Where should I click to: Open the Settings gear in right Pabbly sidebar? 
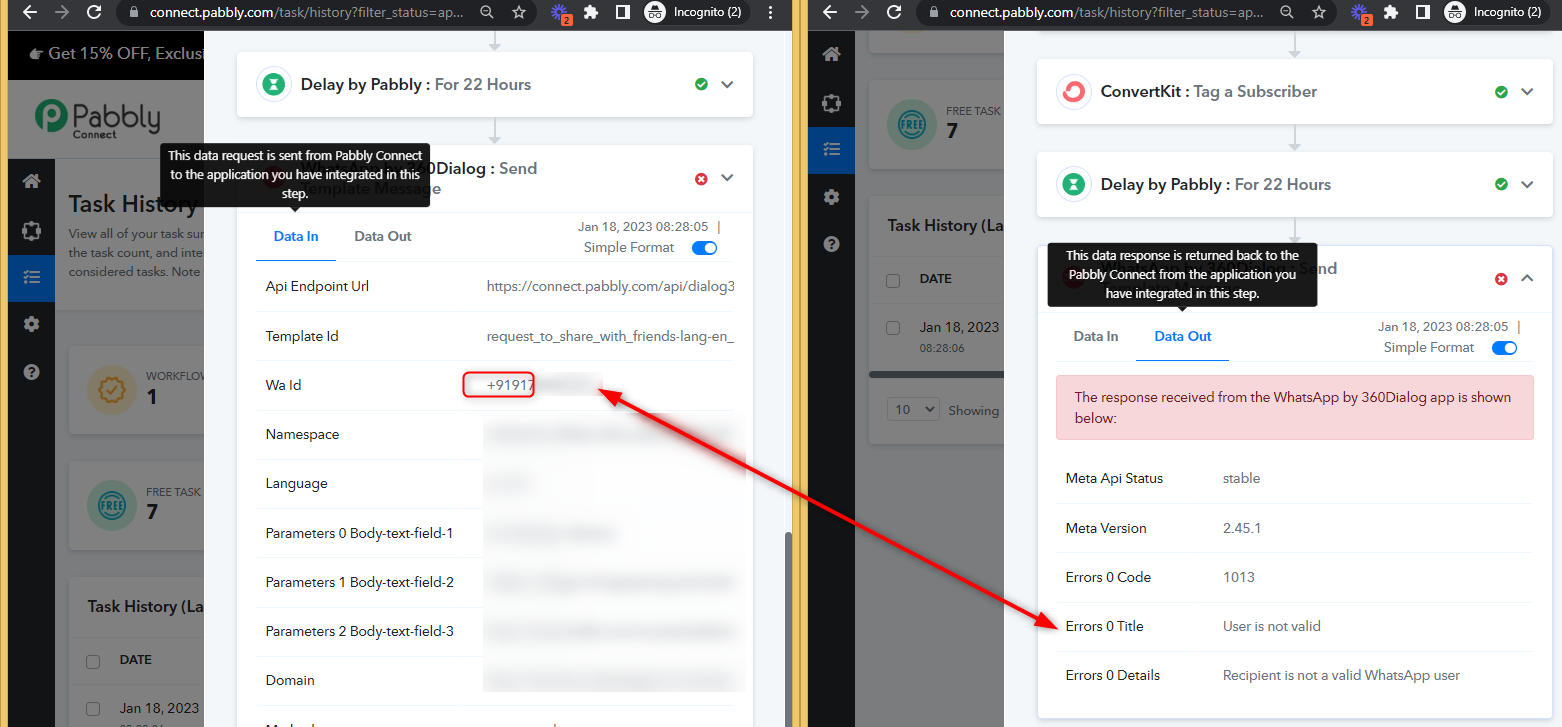point(831,197)
